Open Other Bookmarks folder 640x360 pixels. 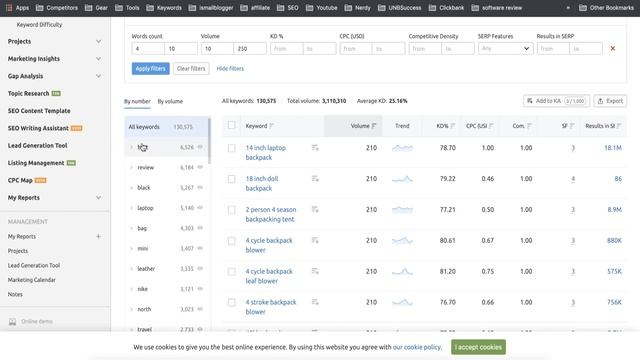(606, 7)
